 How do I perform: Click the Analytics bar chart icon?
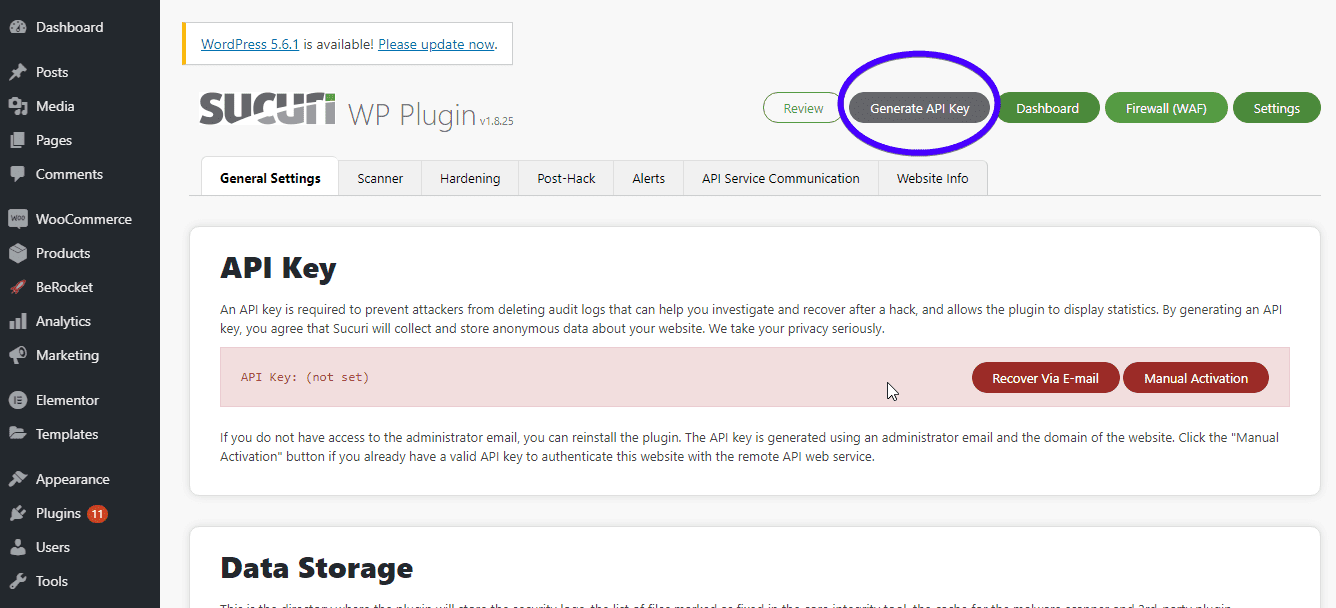[17, 321]
